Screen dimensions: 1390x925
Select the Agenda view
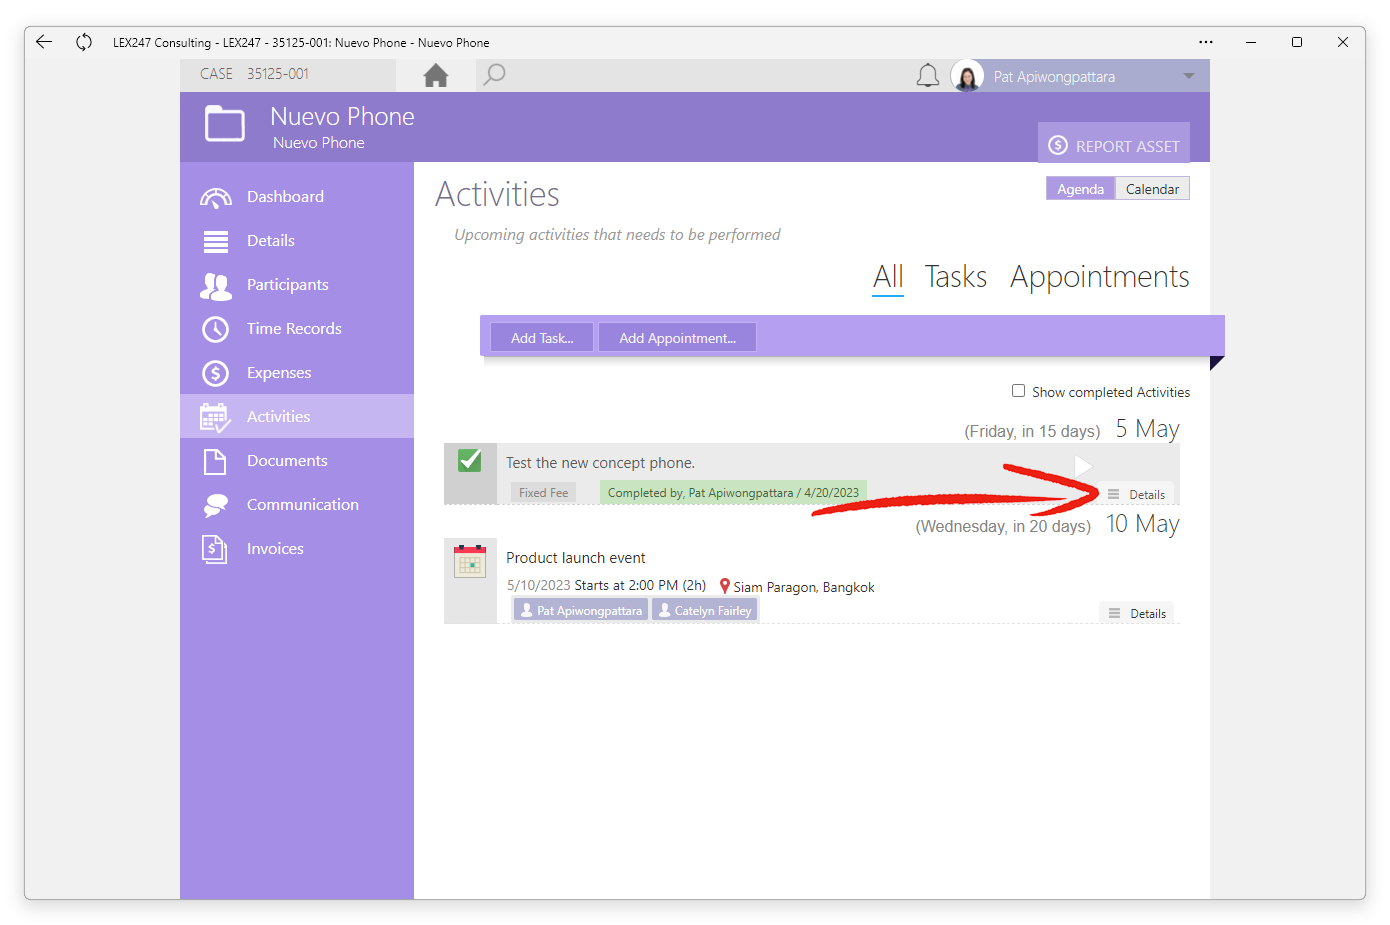coord(1080,189)
